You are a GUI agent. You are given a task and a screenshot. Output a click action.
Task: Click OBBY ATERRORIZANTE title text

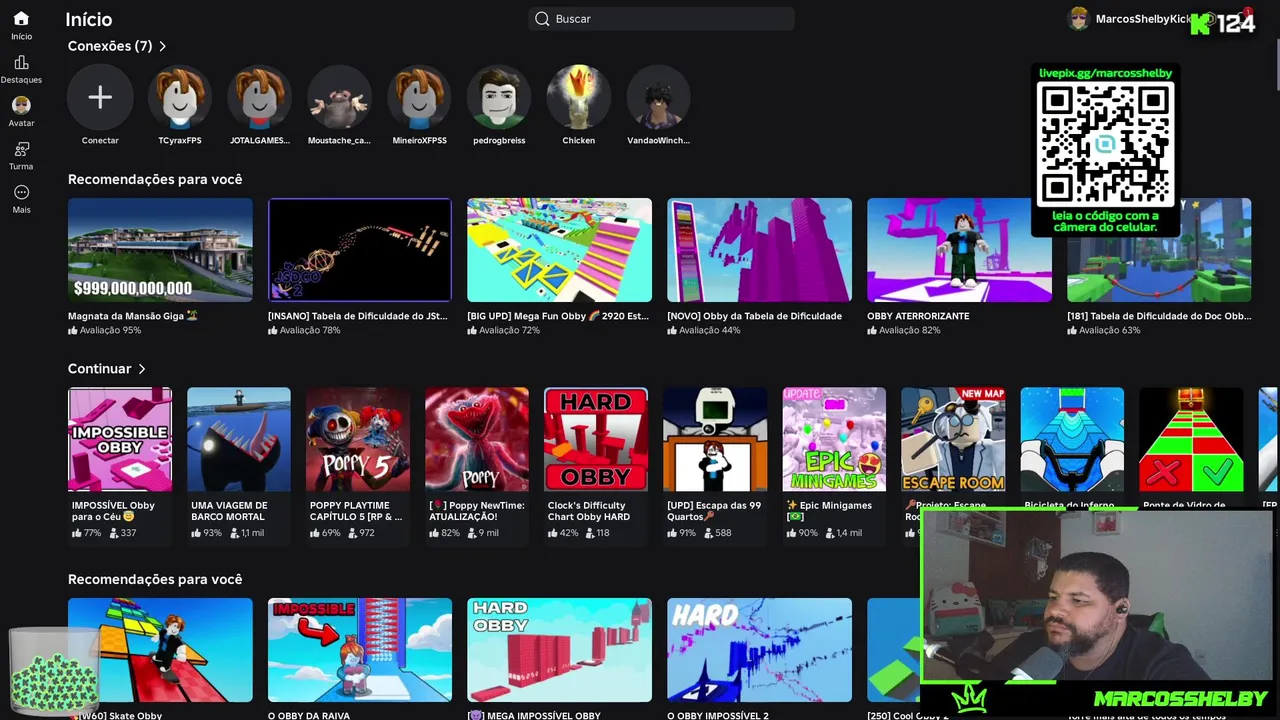click(918, 316)
